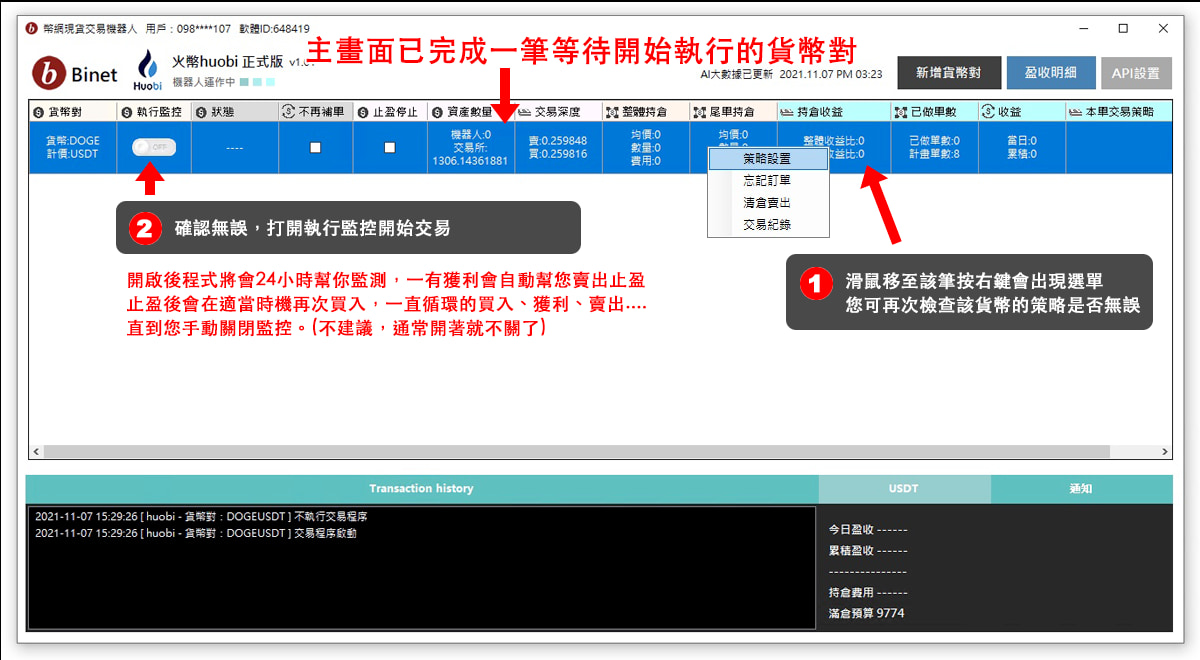Click the 本單交易策略 column header

tap(1118, 111)
